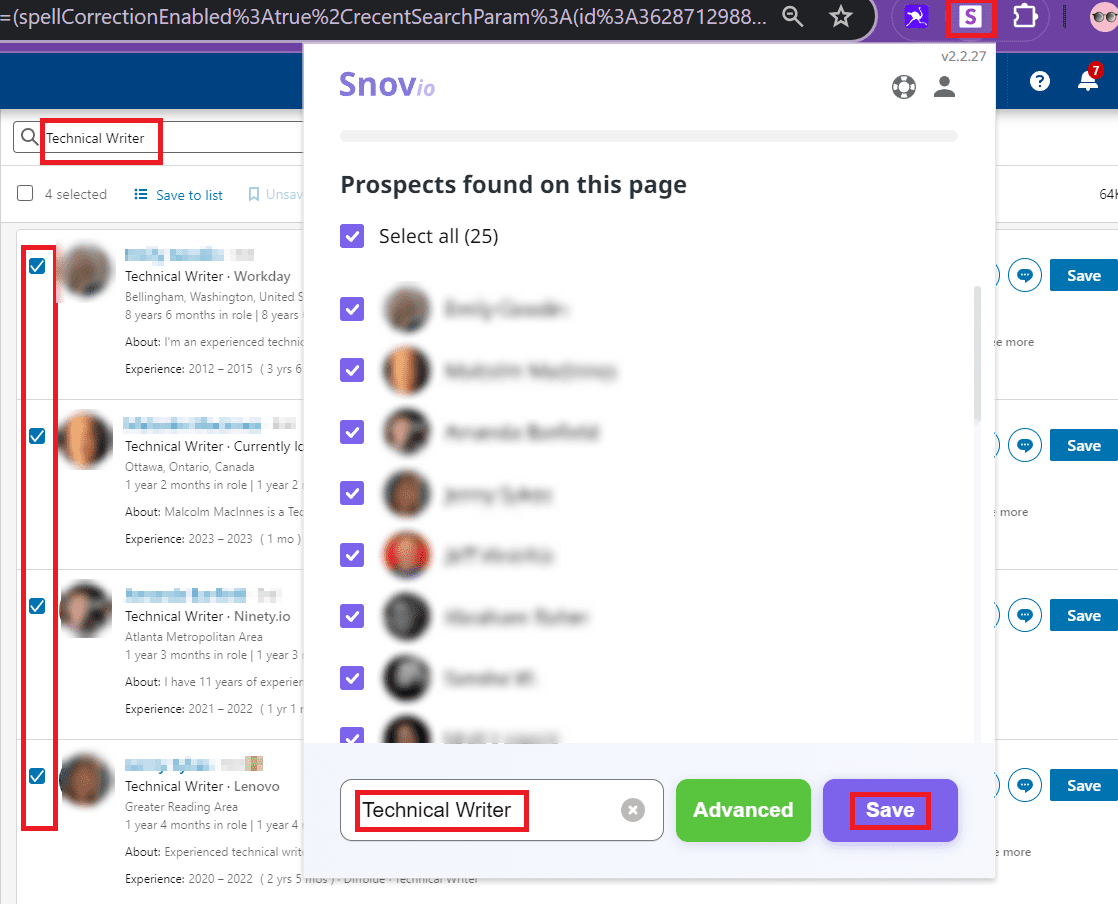The height and width of the screenshot is (904, 1118).
Task: Save the Ninety.io Technical Writer lead
Action: pyautogui.click(x=1083, y=616)
